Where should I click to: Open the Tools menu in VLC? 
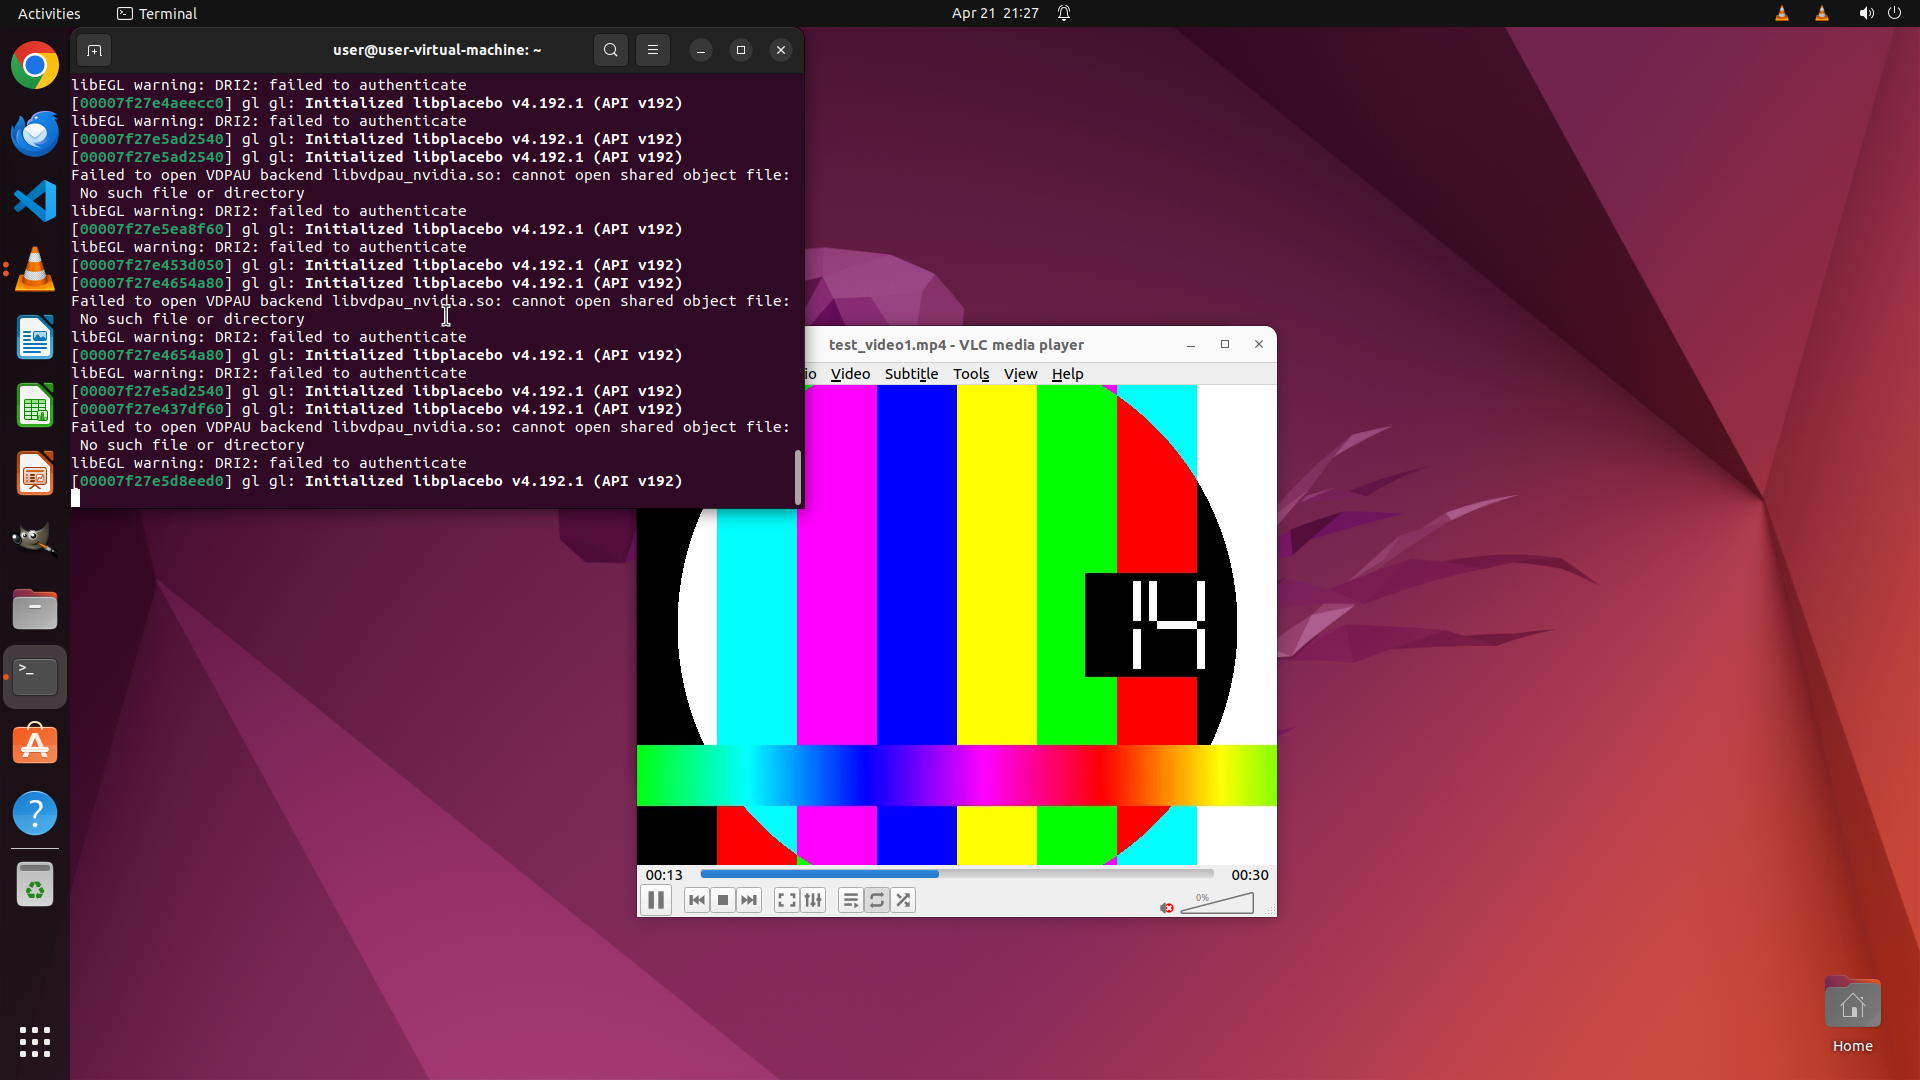[970, 374]
